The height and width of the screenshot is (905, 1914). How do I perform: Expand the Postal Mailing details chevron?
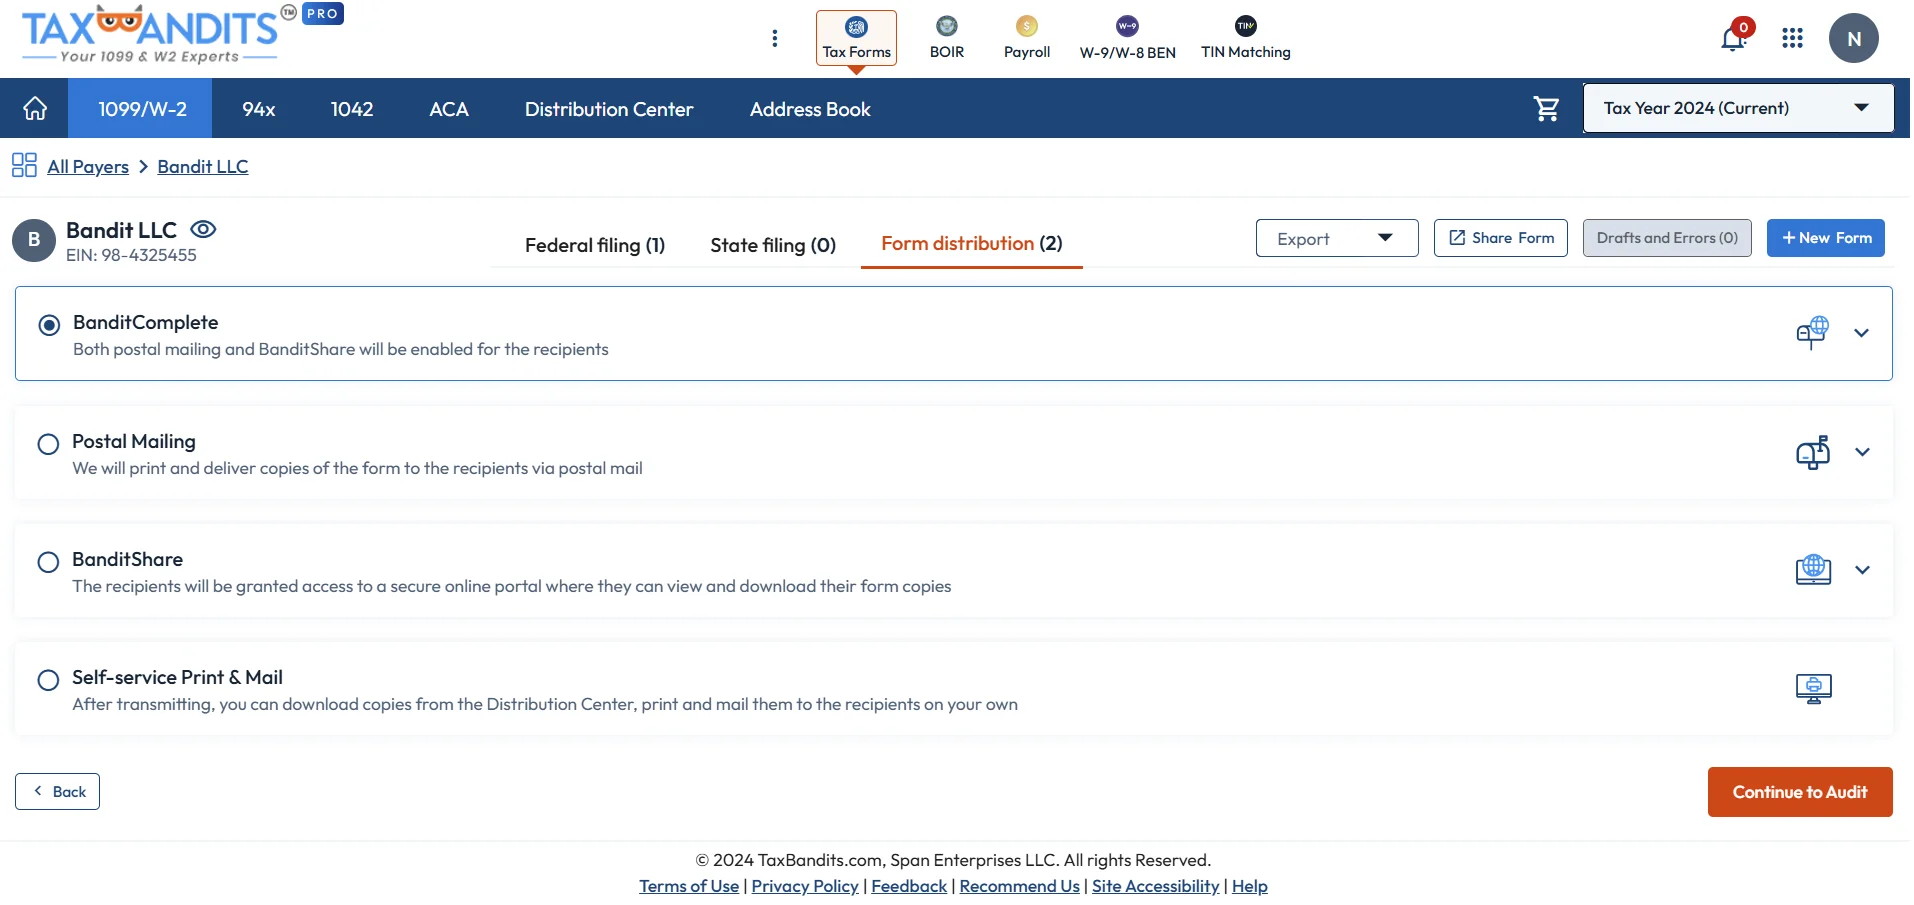(1862, 452)
